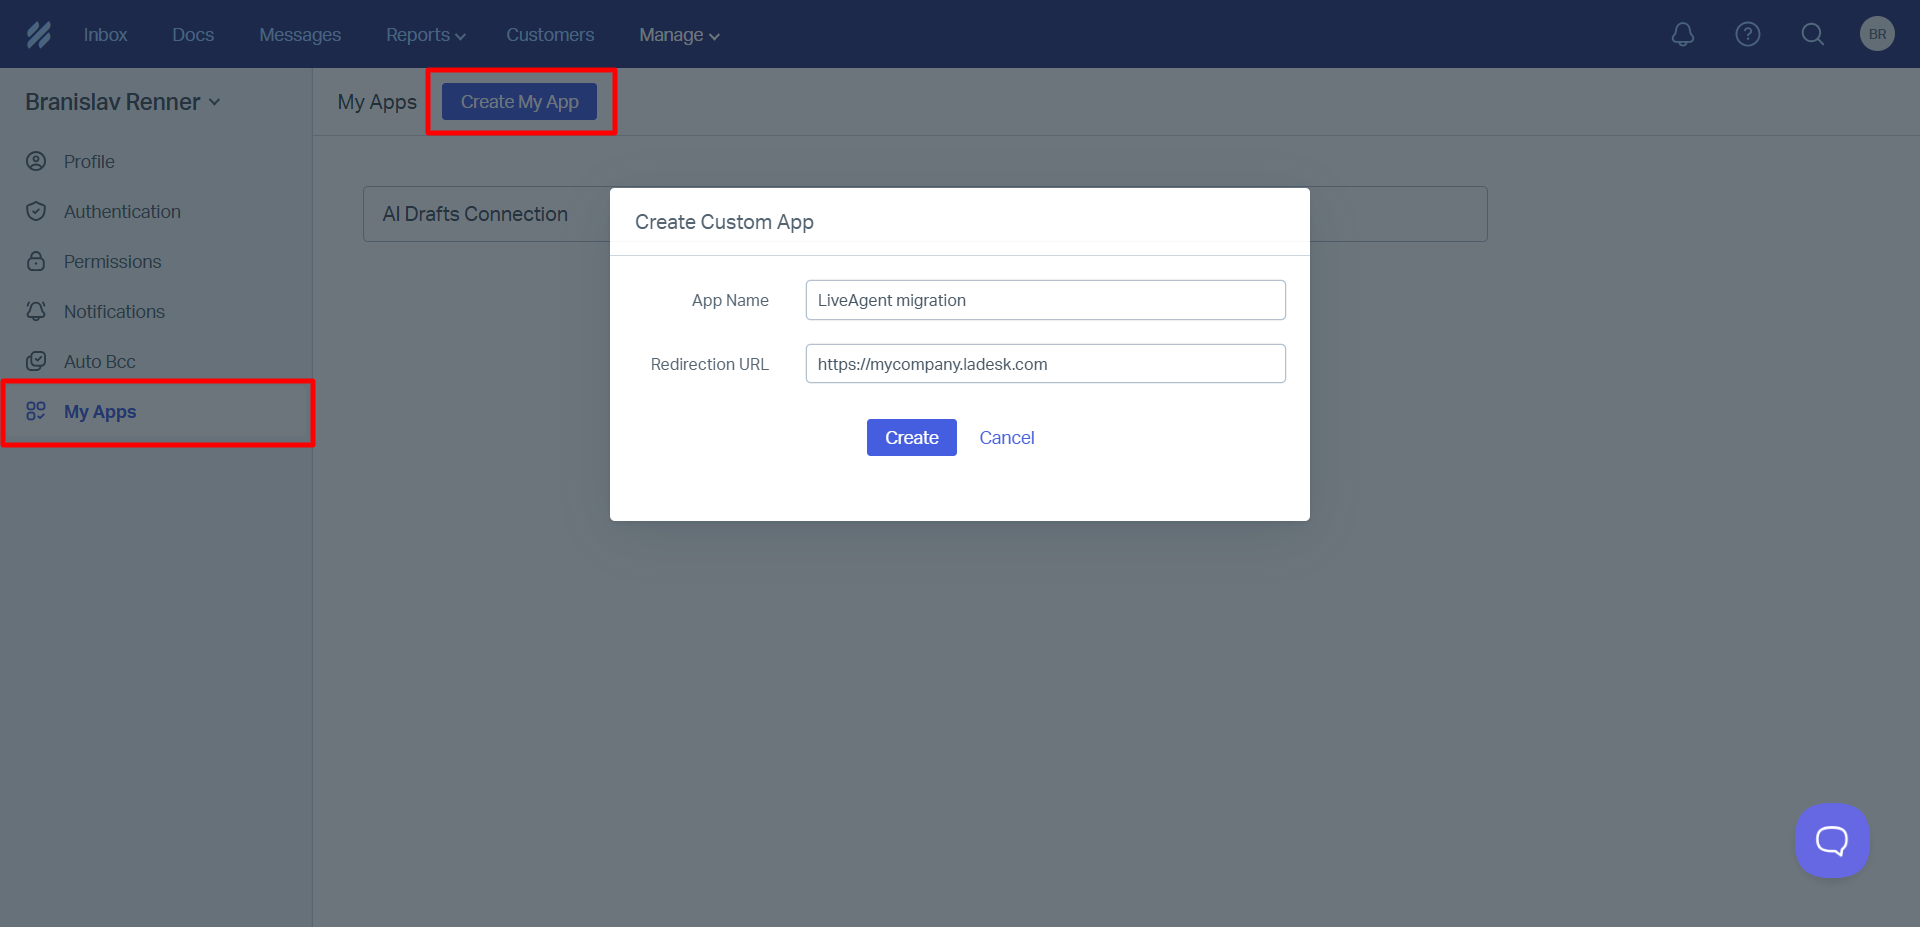
Task: Open the Docs menu item
Action: 193,35
